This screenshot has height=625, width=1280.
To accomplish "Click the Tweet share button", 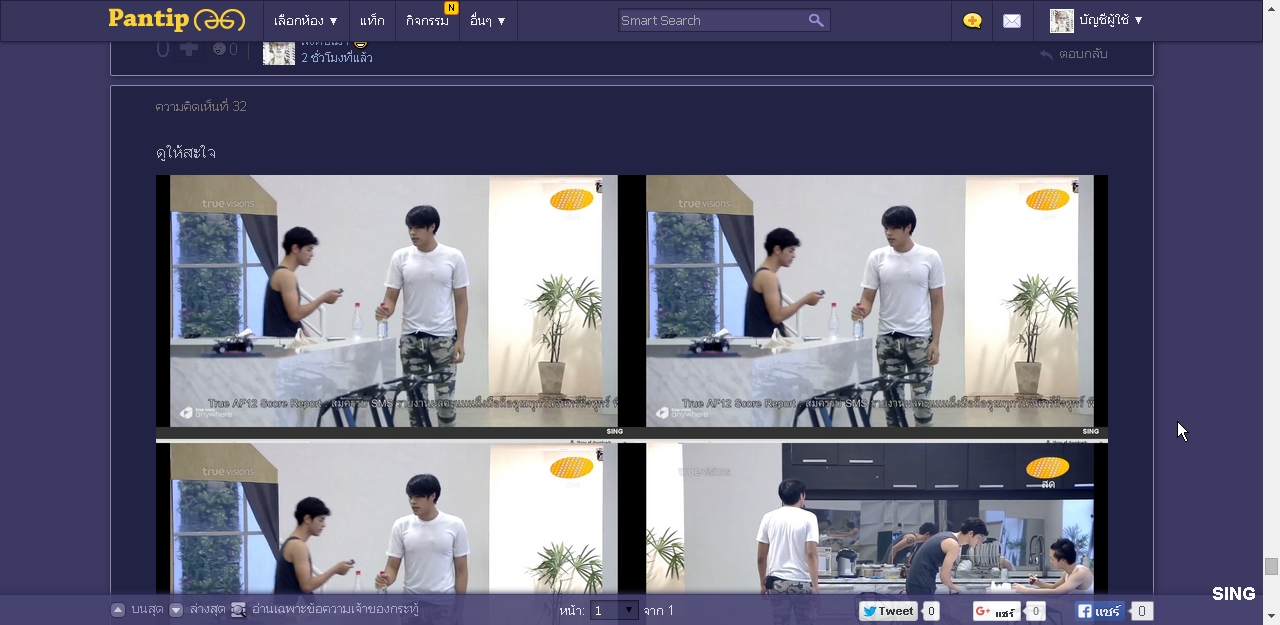I will [888, 611].
